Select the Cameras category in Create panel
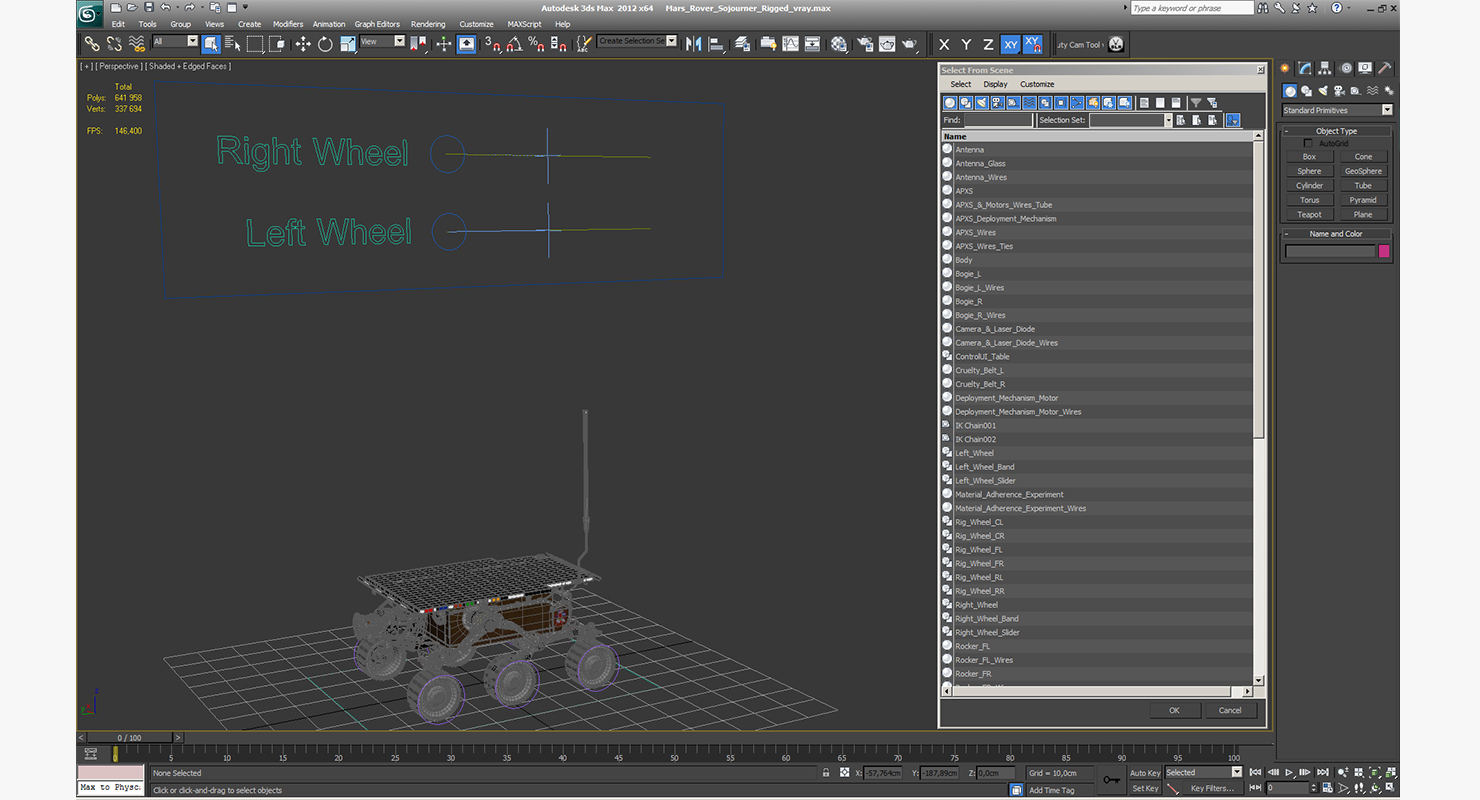Viewport: 1480px width, 800px height. tap(1339, 91)
